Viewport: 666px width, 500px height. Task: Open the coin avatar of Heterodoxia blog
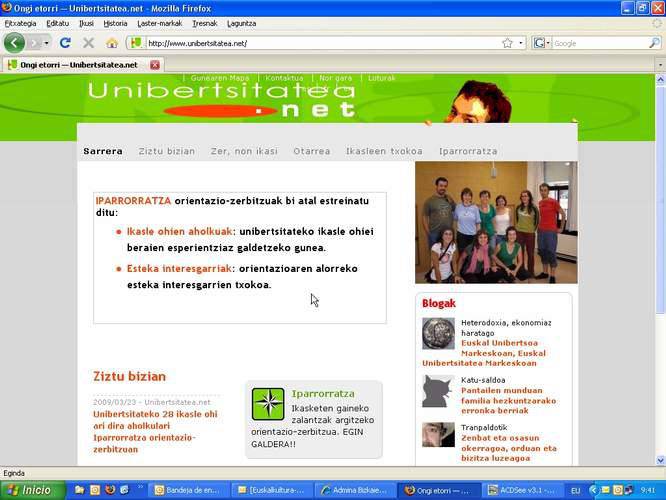pos(438,333)
